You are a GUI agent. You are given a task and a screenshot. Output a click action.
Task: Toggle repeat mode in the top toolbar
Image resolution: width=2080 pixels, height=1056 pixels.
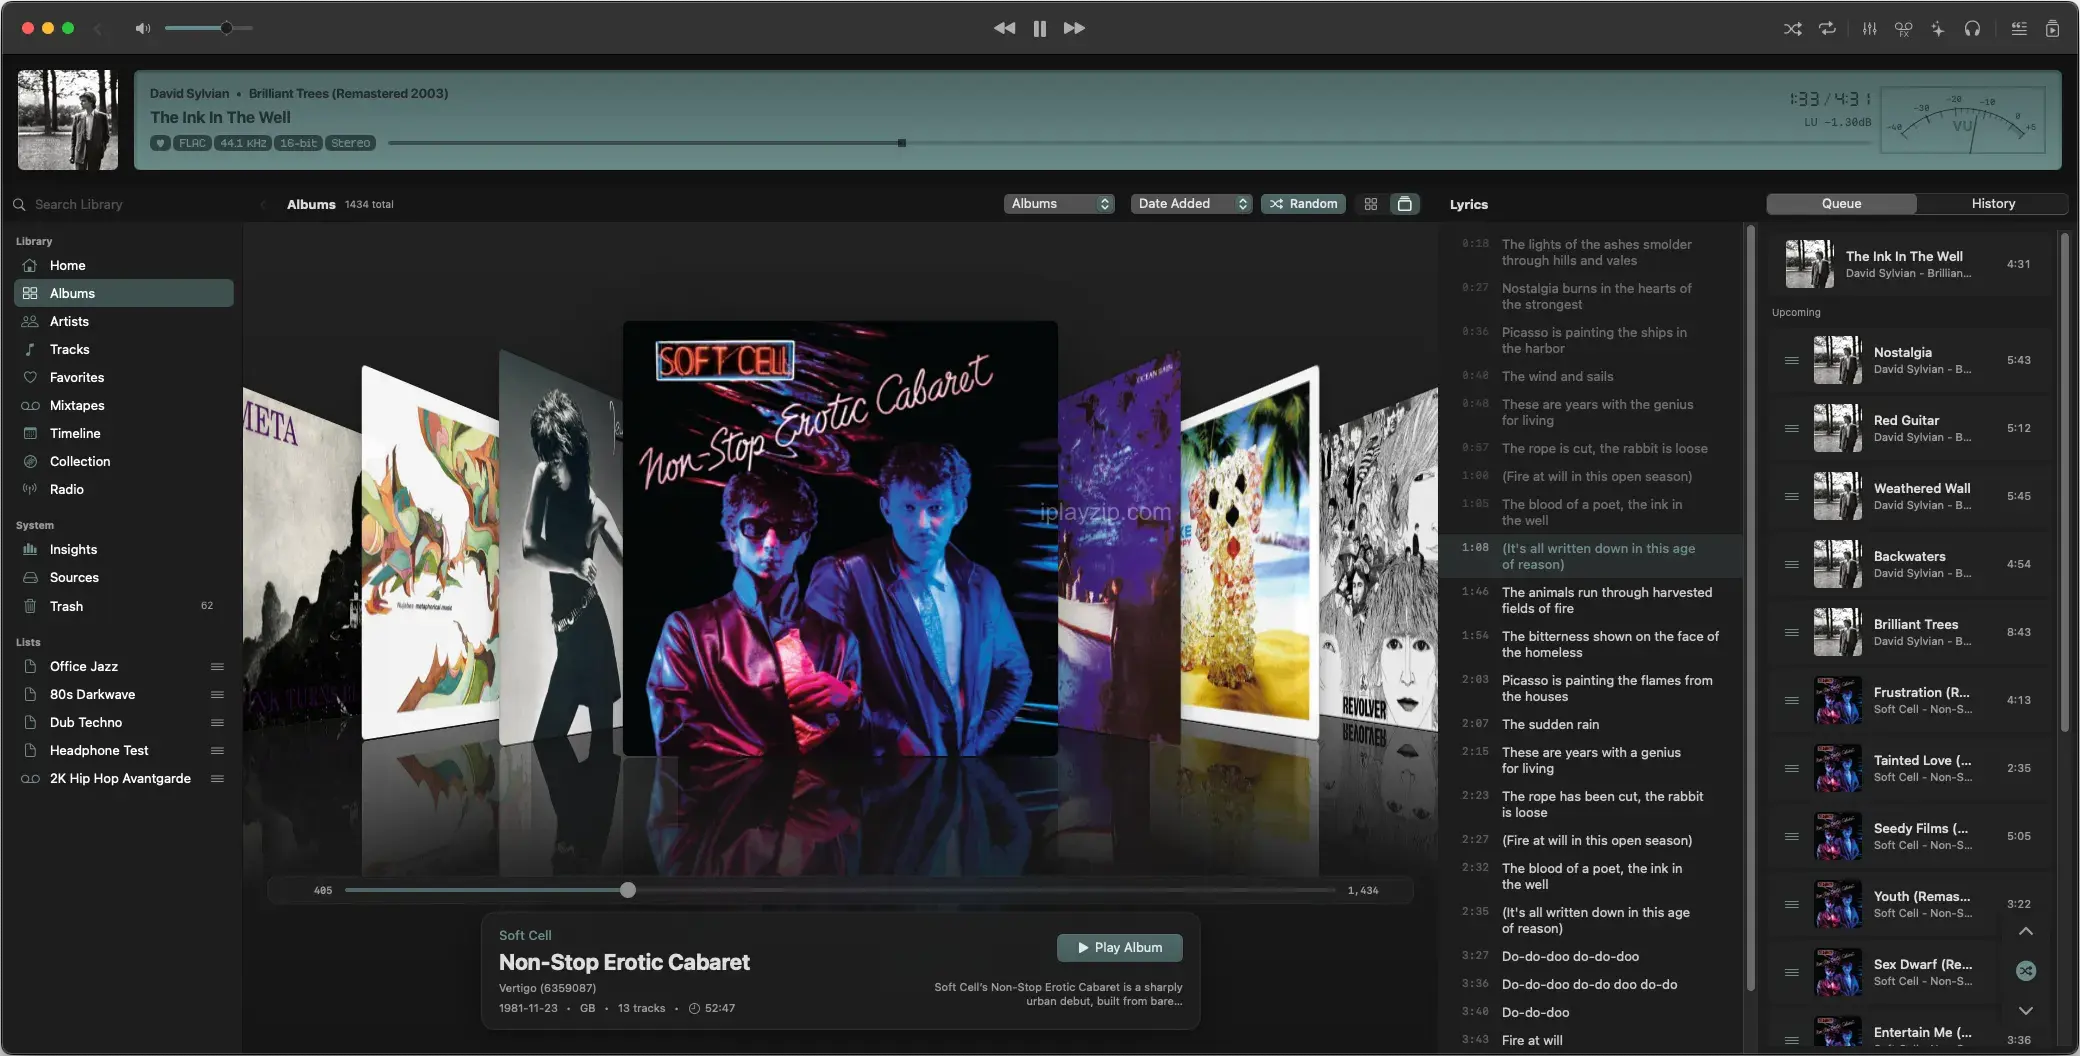coord(1827,29)
